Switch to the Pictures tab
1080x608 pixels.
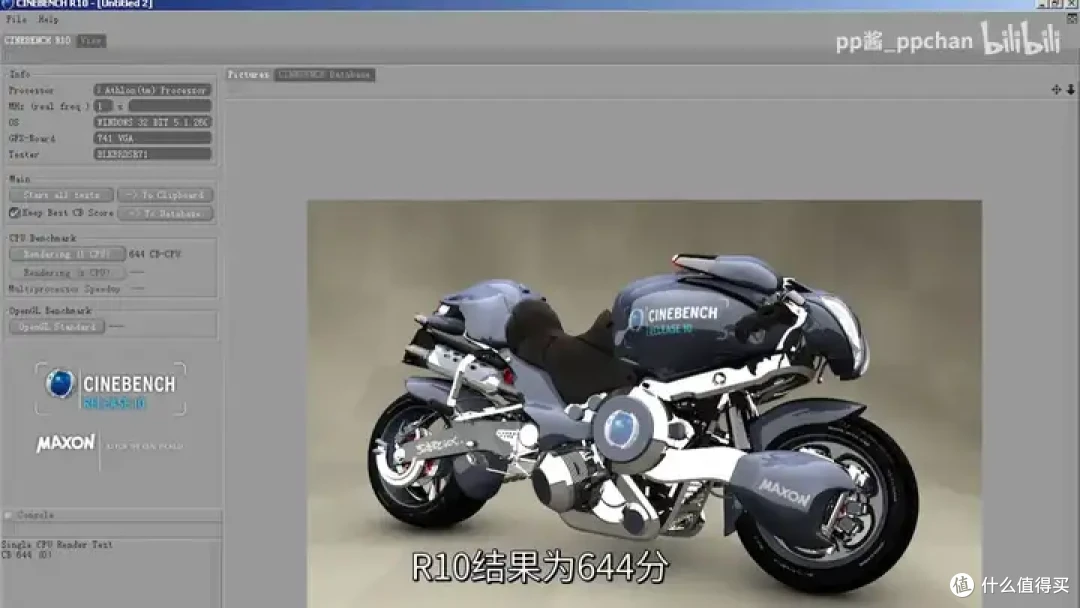[249, 74]
